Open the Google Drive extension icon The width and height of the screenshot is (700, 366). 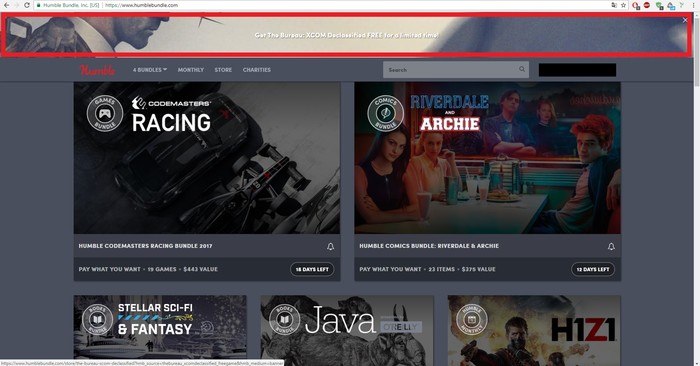pos(671,5)
